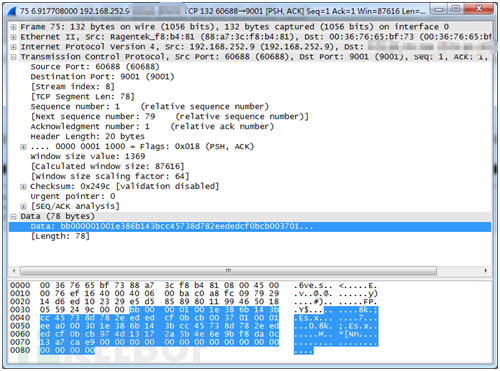Screen dimensions: 500x371
Task: Select the highlighted Data hex string row
Action: point(250,227)
